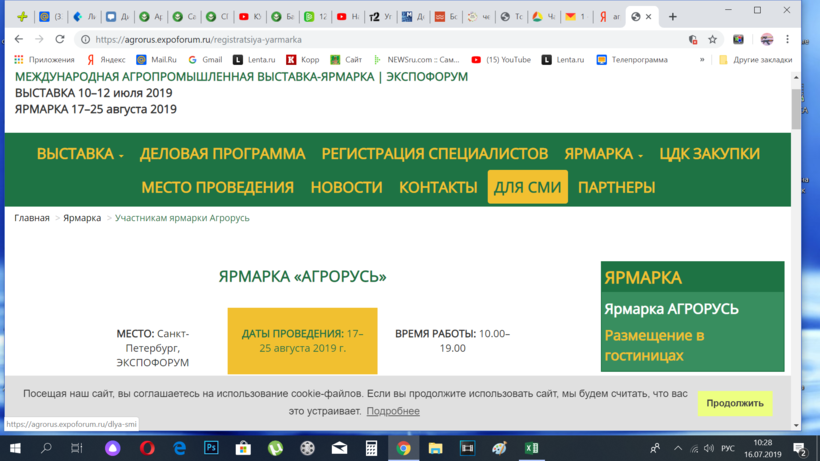This screenshot has width=820, height=461.
Task: Open the Windows Start menu
Action: click(15, 448)
